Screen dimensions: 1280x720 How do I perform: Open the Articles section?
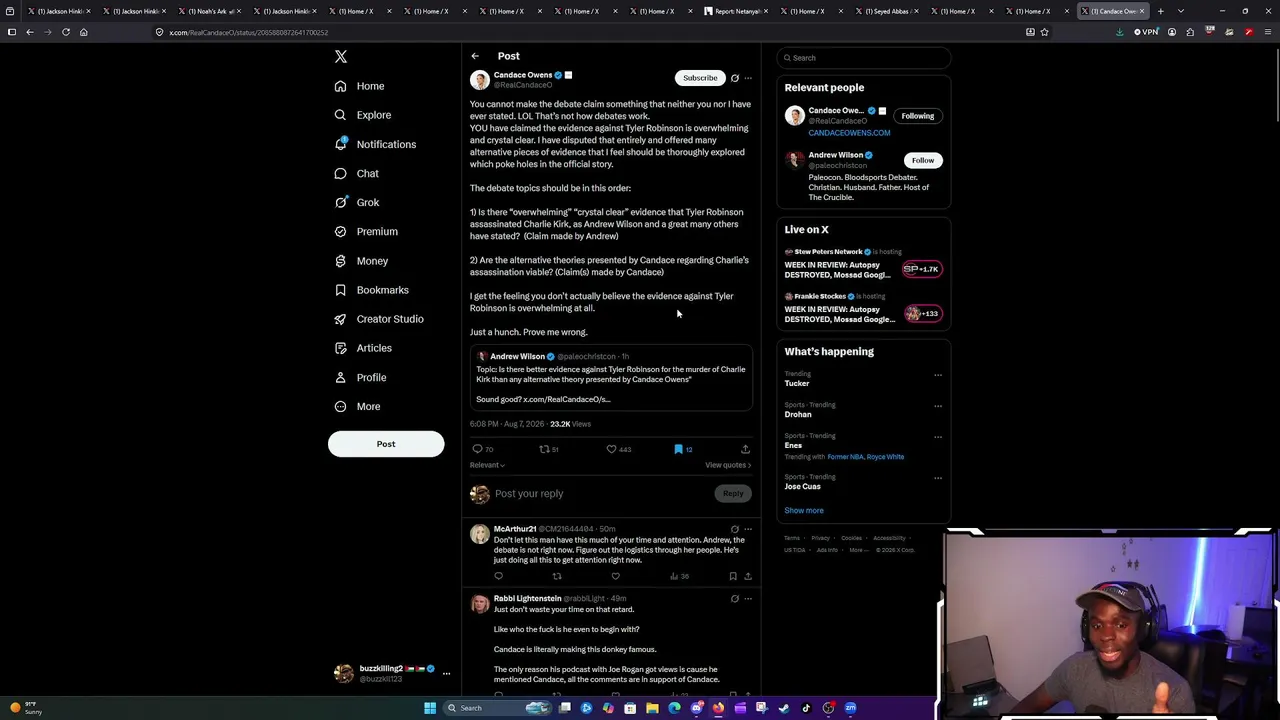click(x=364, y=348)
